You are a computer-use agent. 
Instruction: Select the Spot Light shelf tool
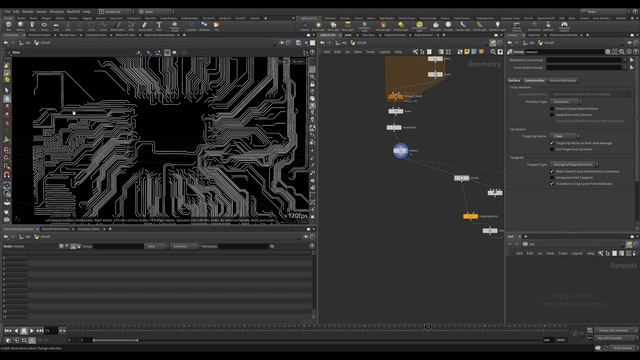tap(333, 26)
